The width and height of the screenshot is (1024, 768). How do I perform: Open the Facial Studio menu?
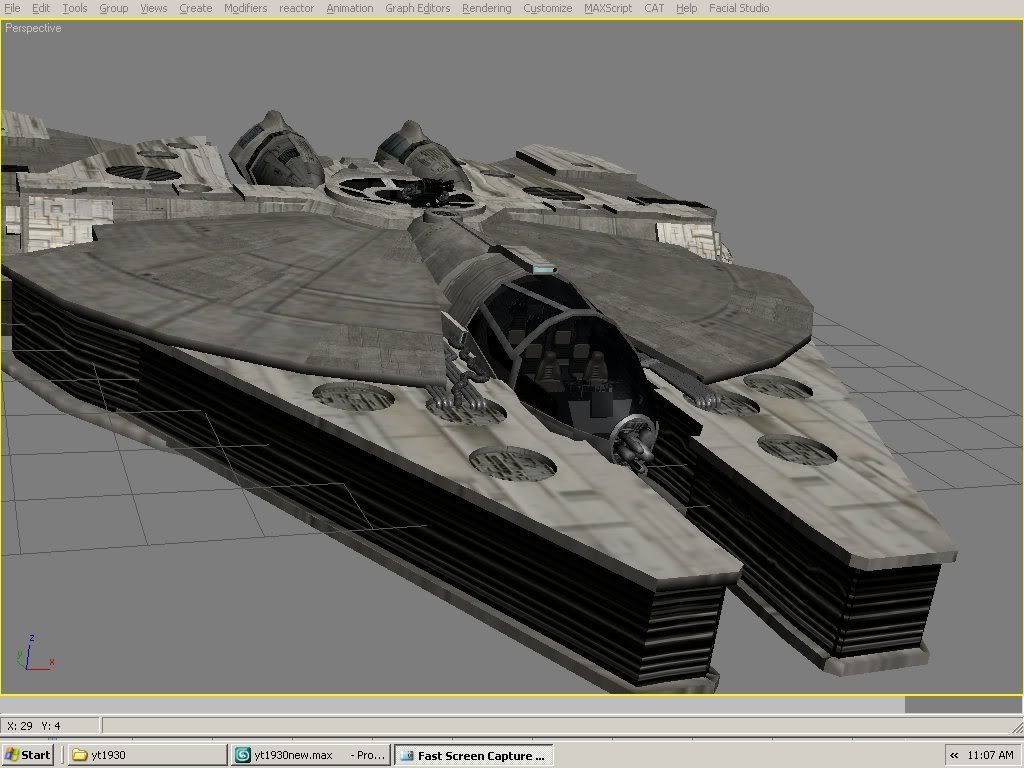click(739, 8)
